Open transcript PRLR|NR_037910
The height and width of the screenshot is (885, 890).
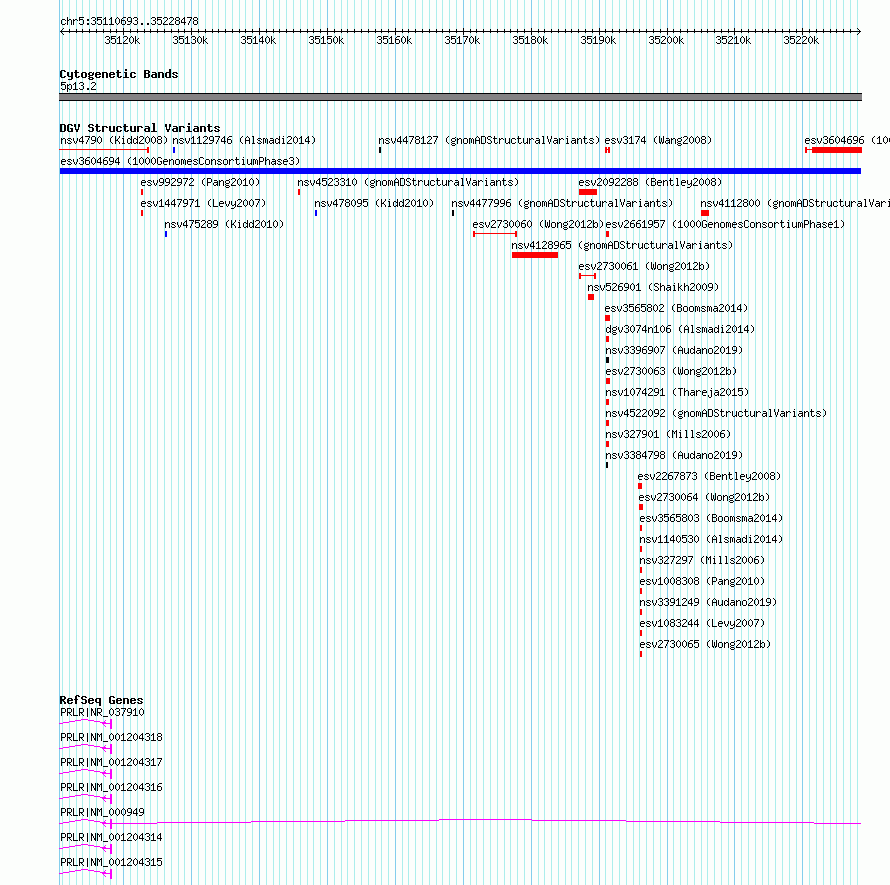click(102, 712)
